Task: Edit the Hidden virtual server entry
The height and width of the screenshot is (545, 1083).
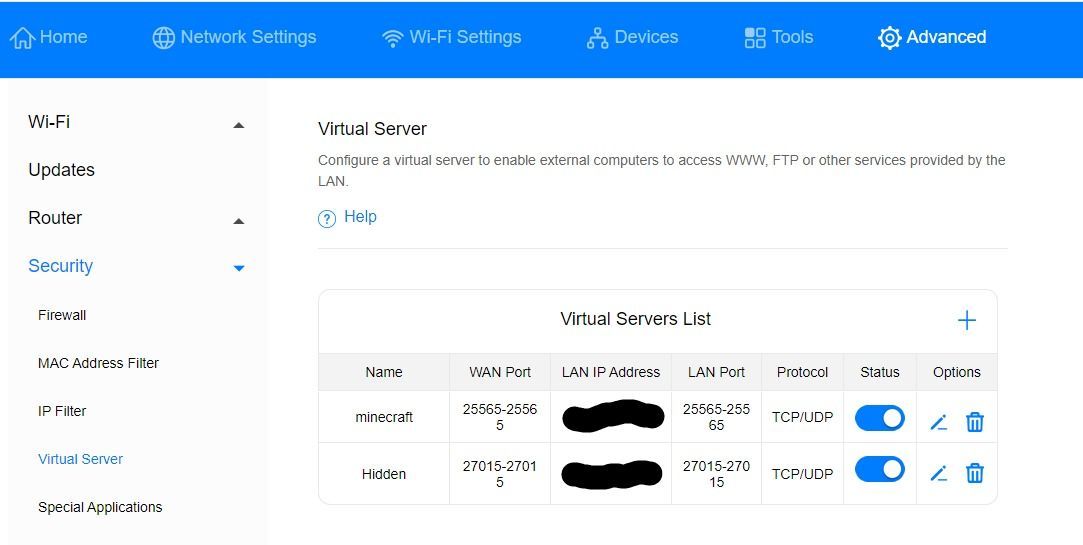Action: pos(938,473)
